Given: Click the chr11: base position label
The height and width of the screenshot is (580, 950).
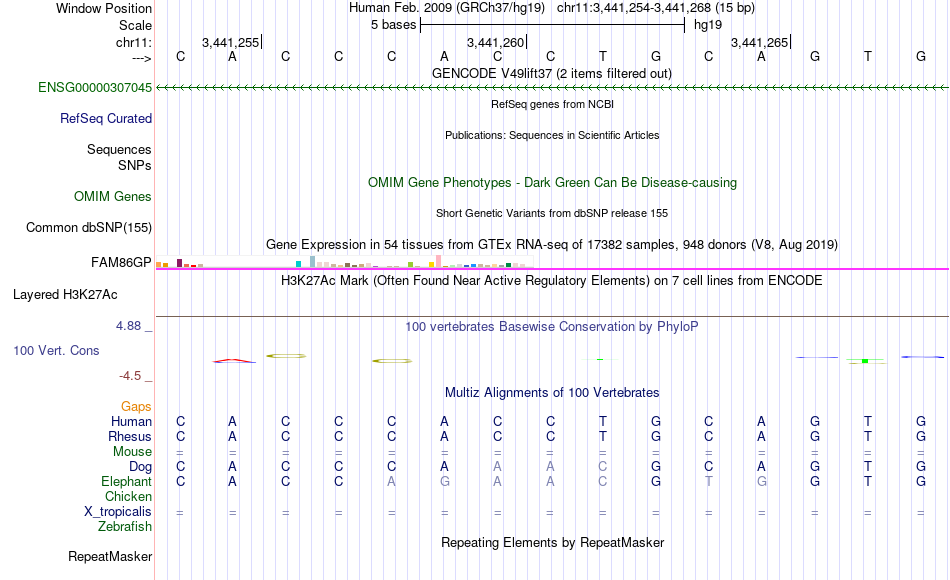Looking at the screenshot, I should point(134,42).
